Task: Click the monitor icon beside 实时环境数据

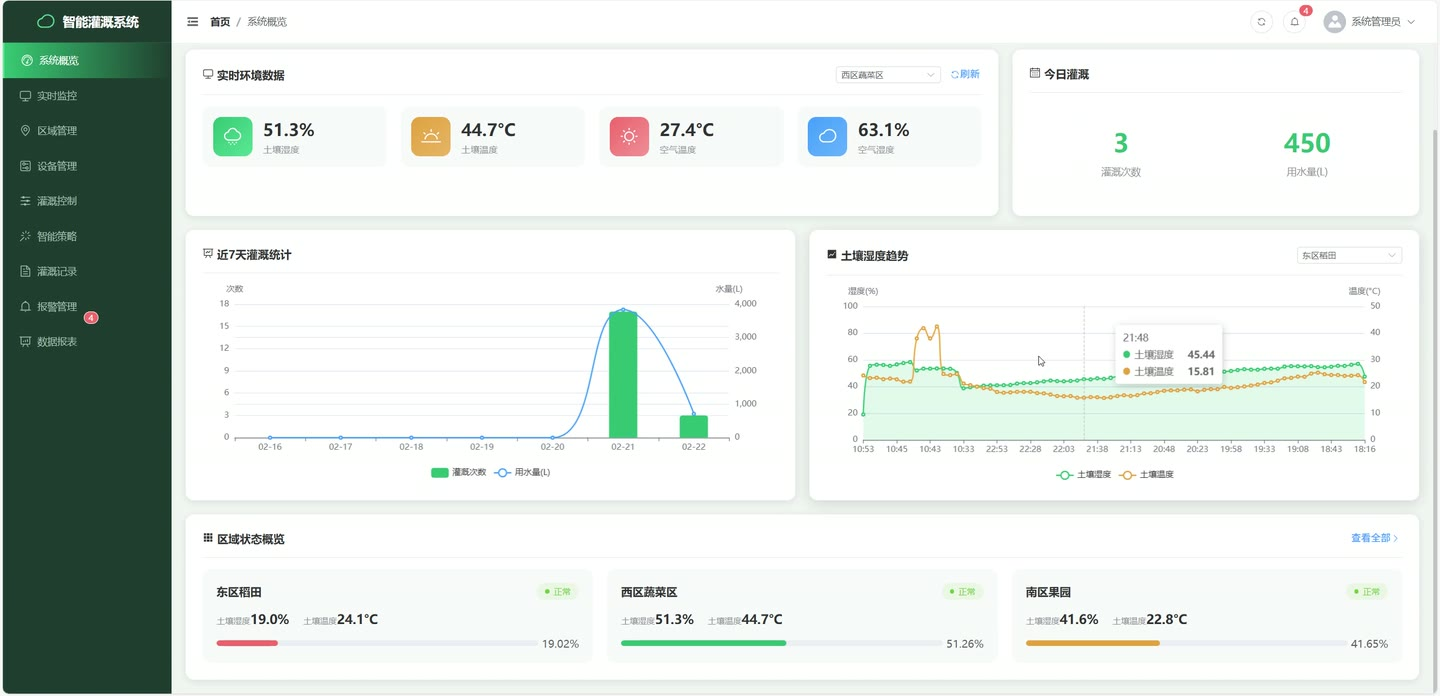Action: point(208,74)
